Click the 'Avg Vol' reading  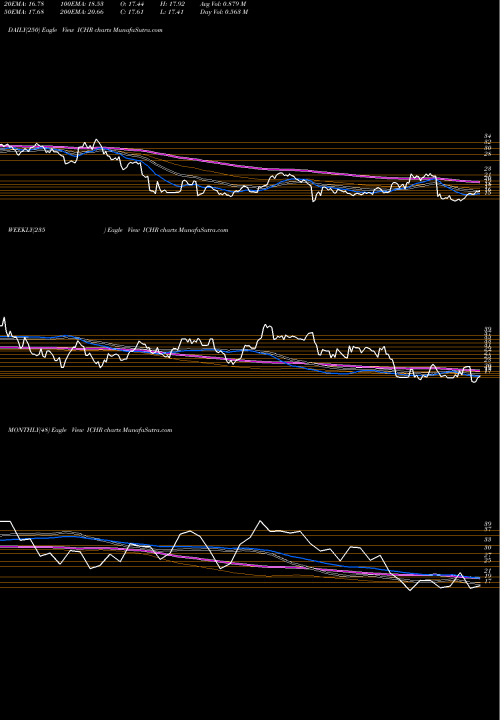click(x=223, y=4)
